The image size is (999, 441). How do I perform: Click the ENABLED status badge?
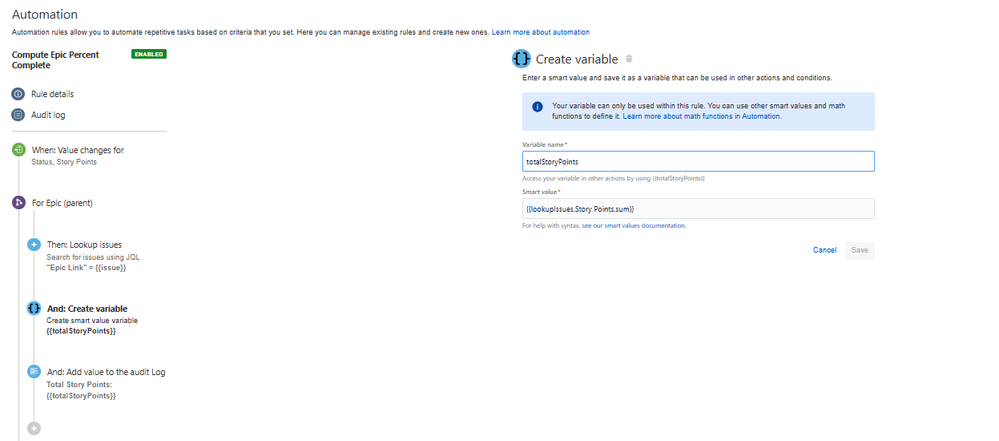(x=149, y=54)
